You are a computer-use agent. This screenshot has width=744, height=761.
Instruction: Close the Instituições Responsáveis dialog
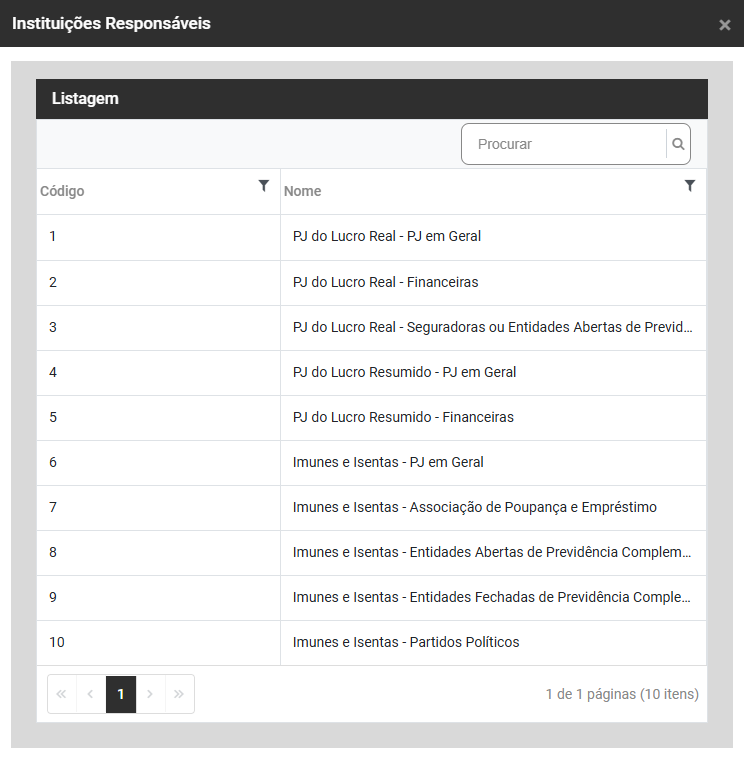[x=724, y=24]
